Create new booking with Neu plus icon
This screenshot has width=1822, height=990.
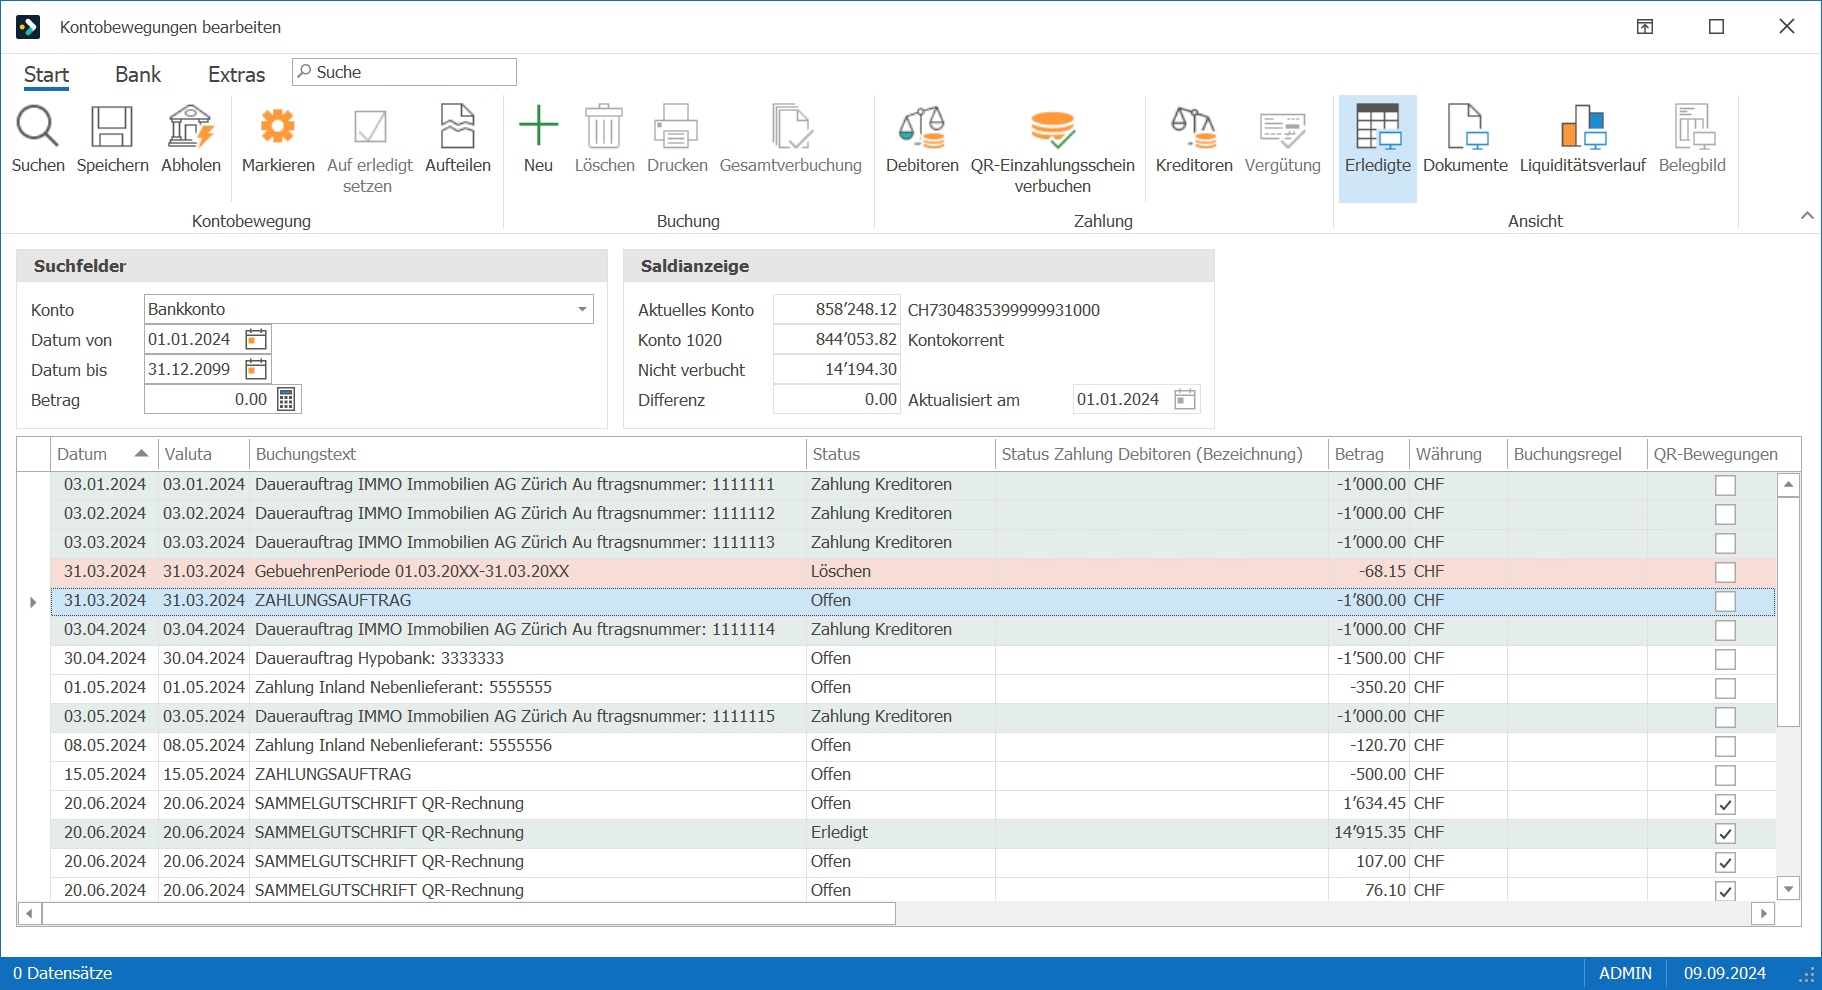point(538,126)
